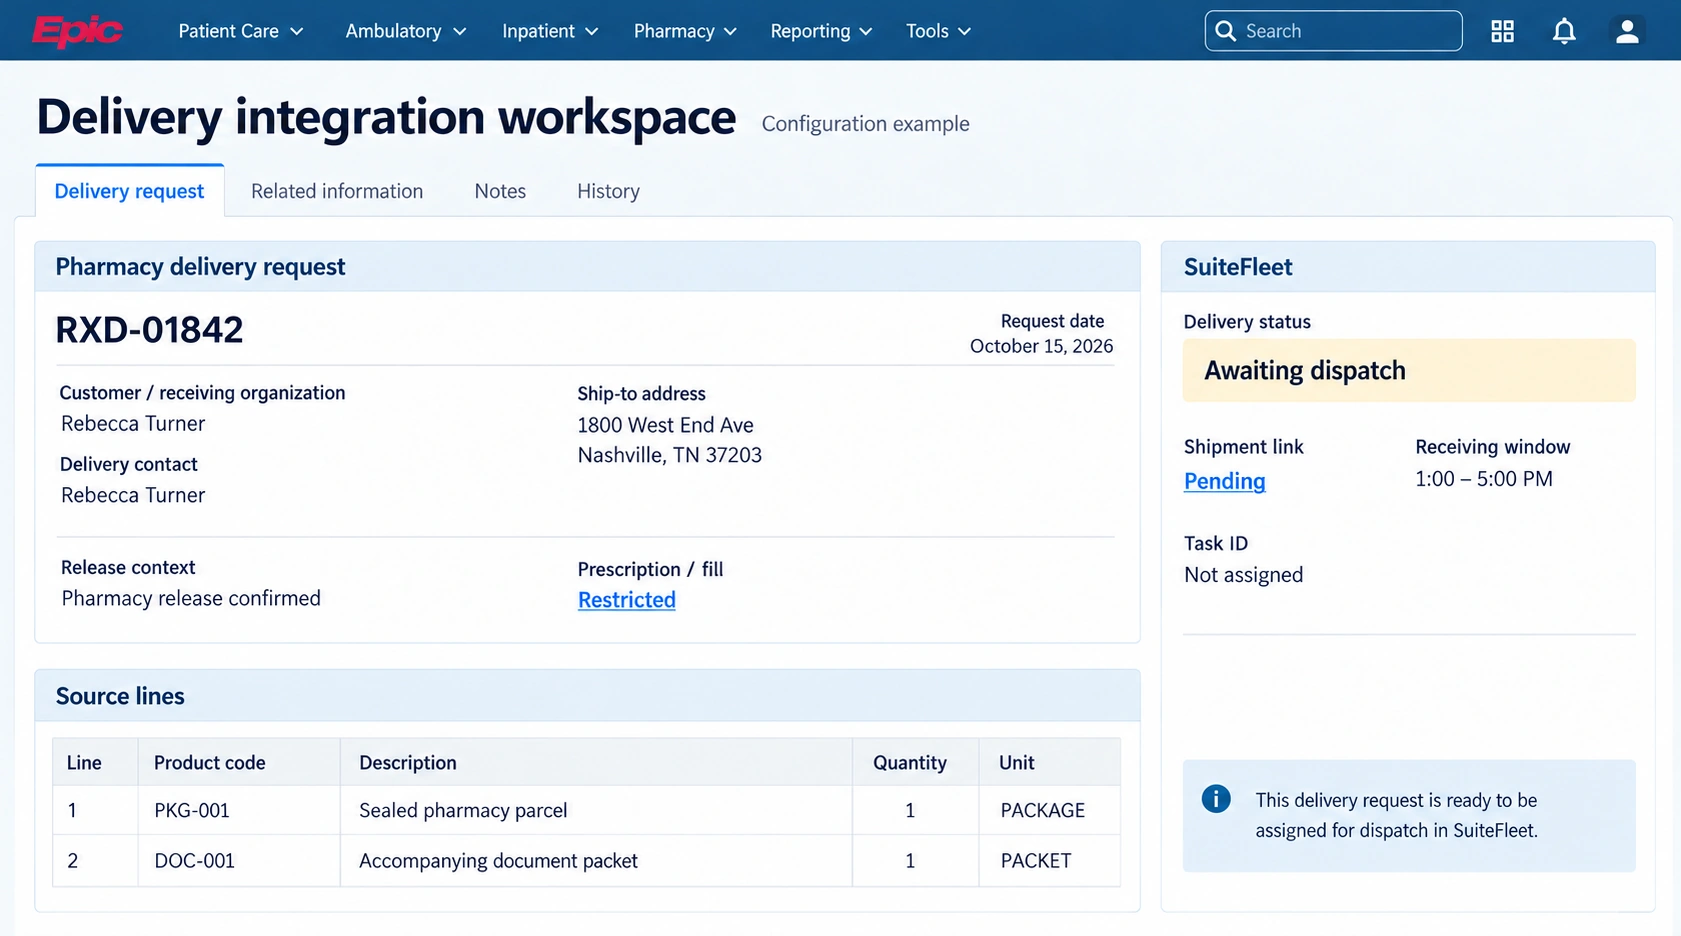Switch to the Related information tab
1681x936 pixels.
tap(337, 191)
